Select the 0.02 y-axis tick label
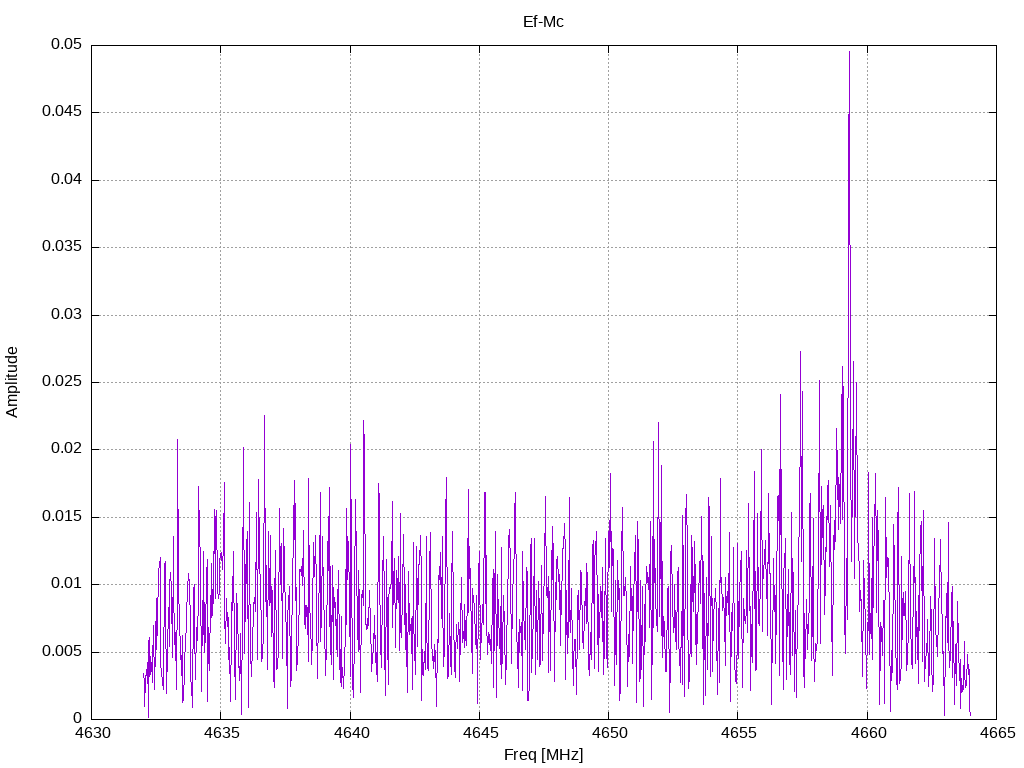 (67, 449)
